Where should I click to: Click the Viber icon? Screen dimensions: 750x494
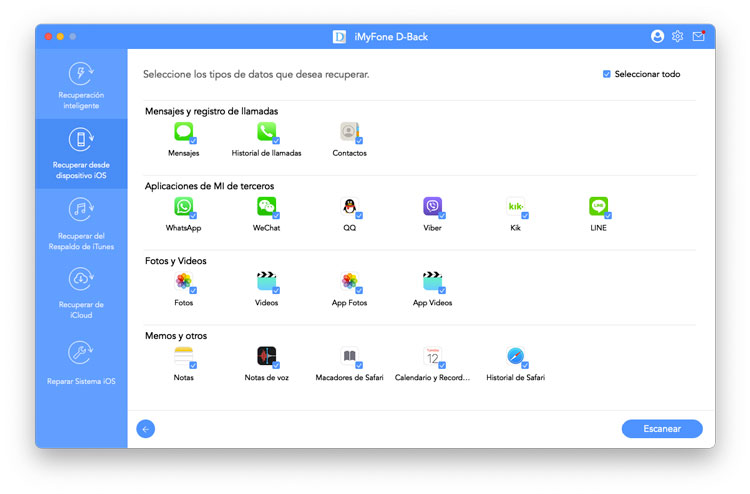click(432, 206)
